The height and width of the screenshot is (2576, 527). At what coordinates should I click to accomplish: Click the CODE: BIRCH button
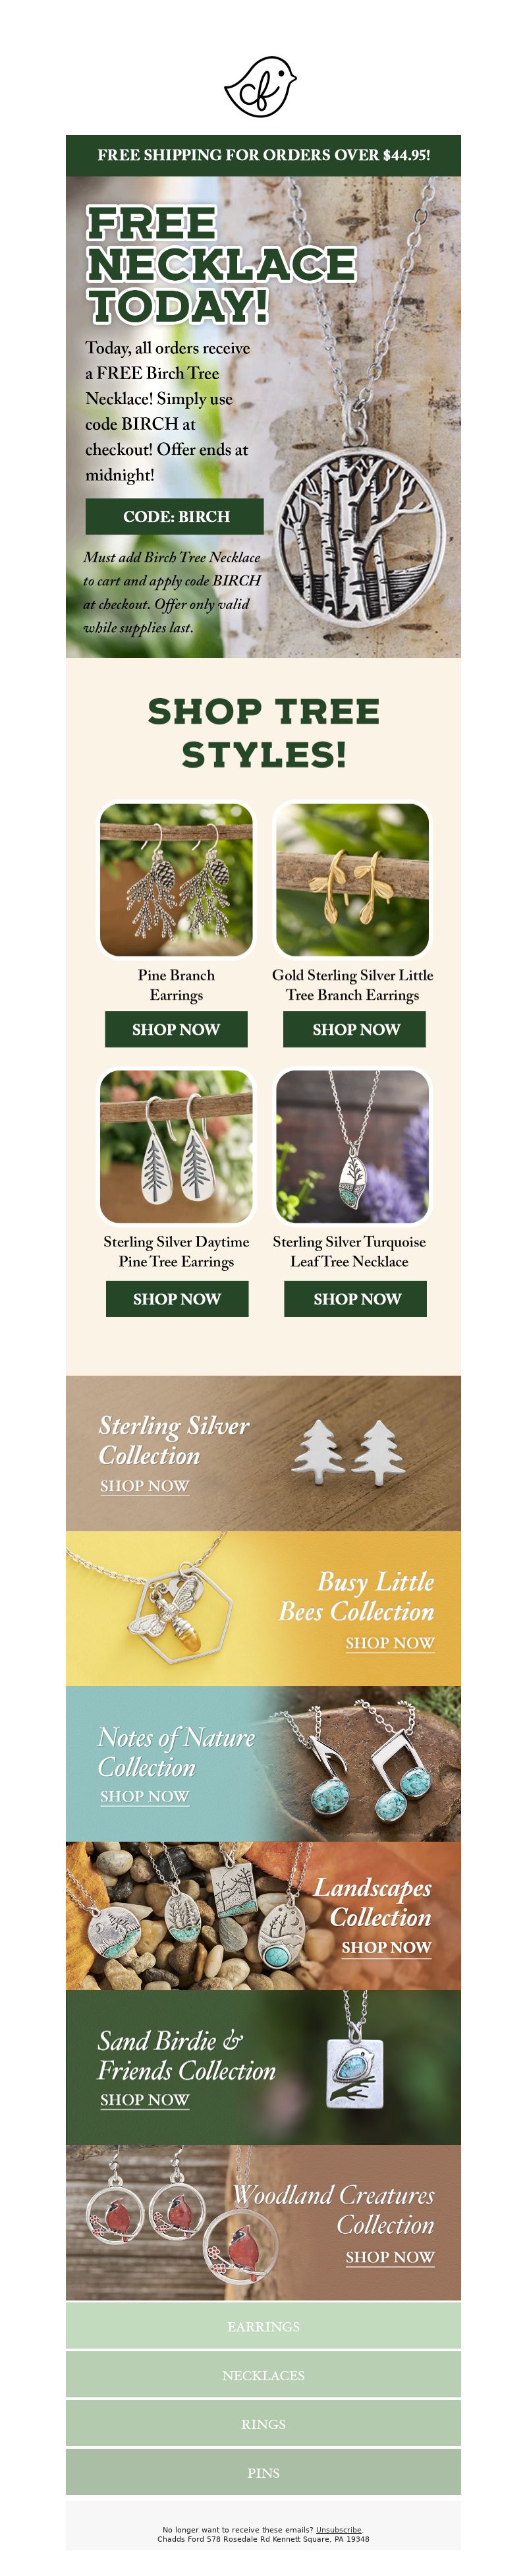(x=175, y=517)
